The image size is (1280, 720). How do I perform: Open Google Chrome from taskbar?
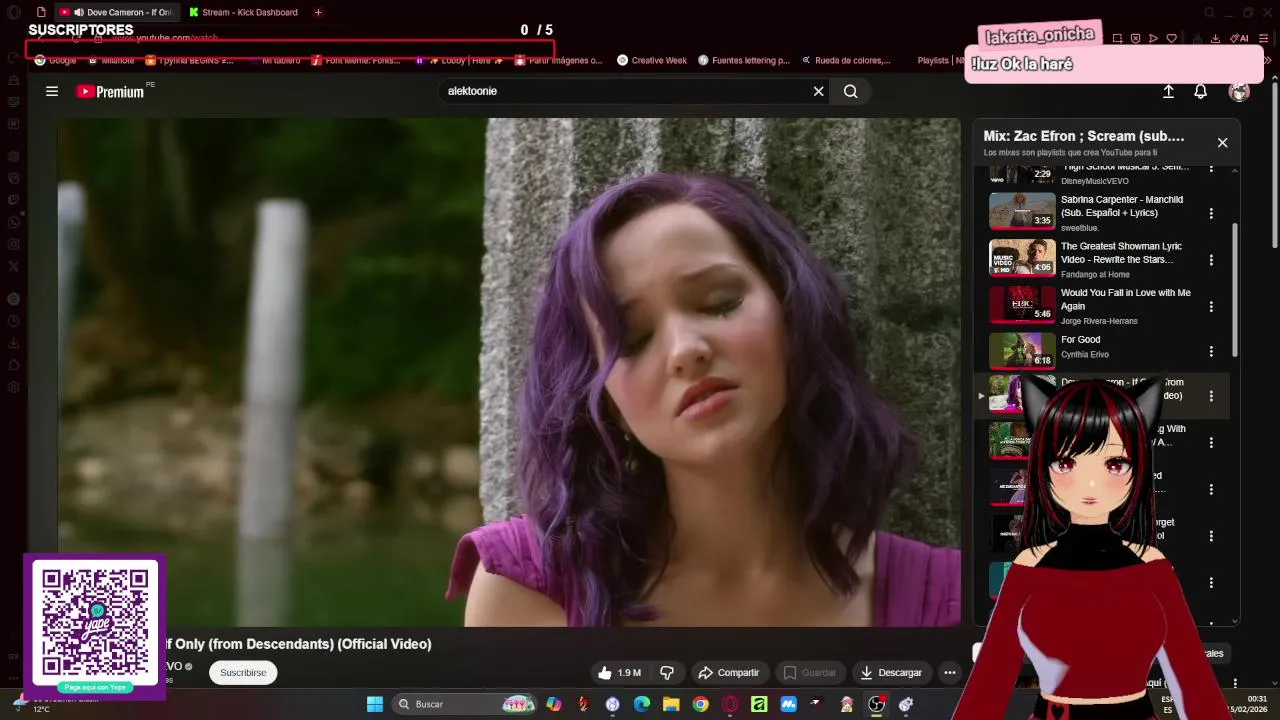pyautogui.click(x=701, y=704)
